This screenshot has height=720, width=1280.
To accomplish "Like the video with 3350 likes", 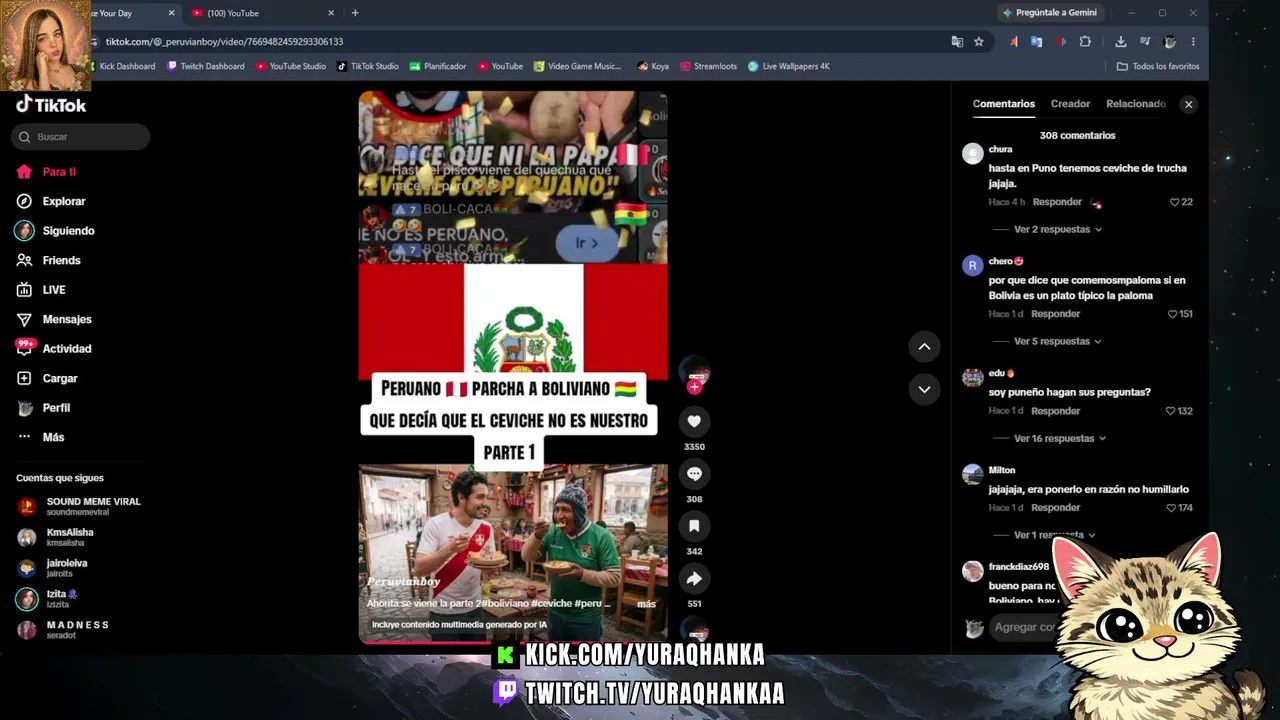I will 694,421.
